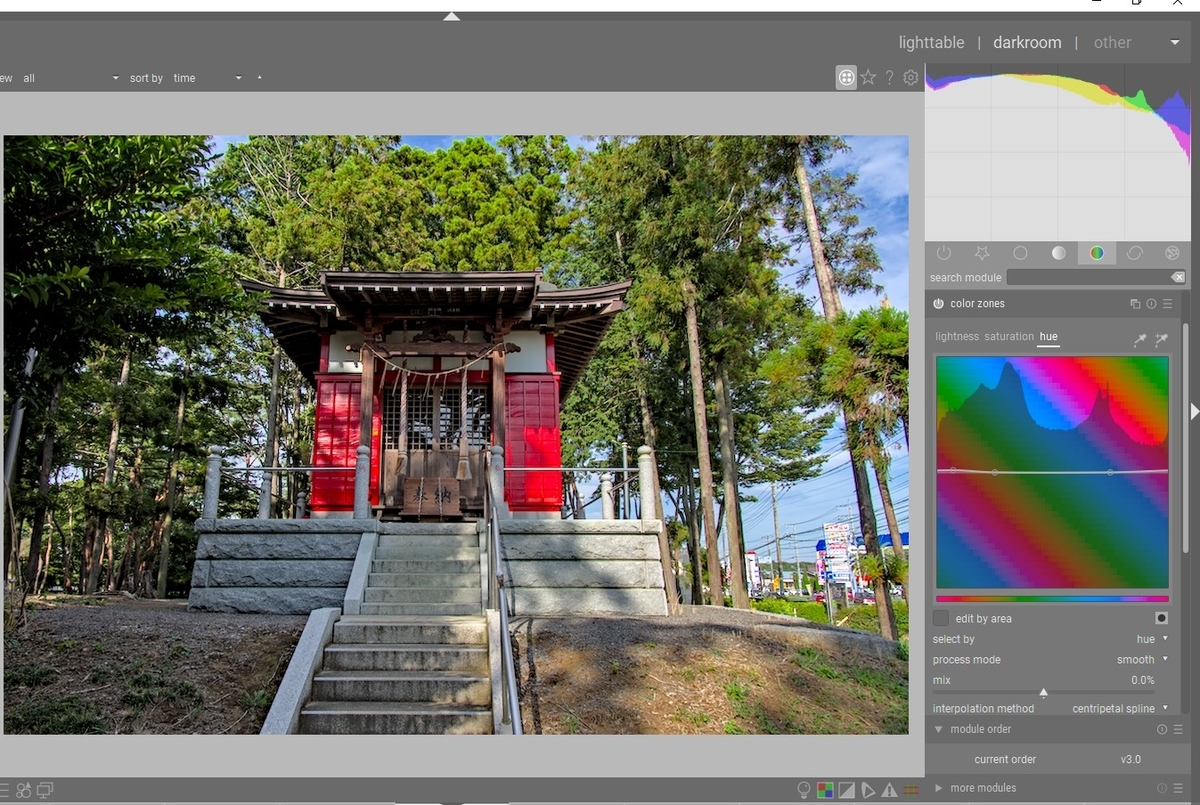Open the correction modules group
The width and height of the screenshot is (1200, 805).
1135,253
